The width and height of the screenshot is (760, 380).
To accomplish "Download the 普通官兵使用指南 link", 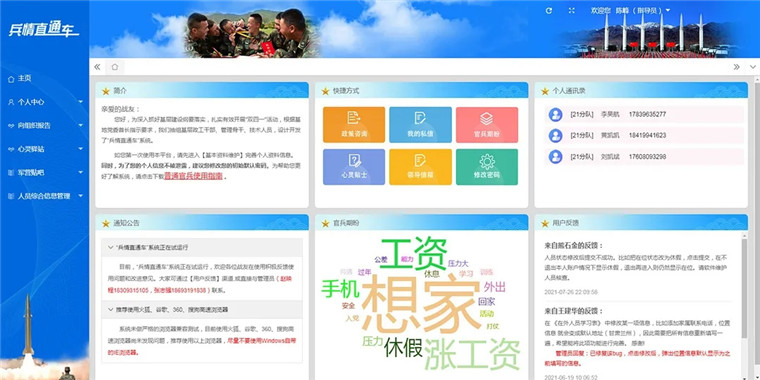I will click(x=193, y=176).
